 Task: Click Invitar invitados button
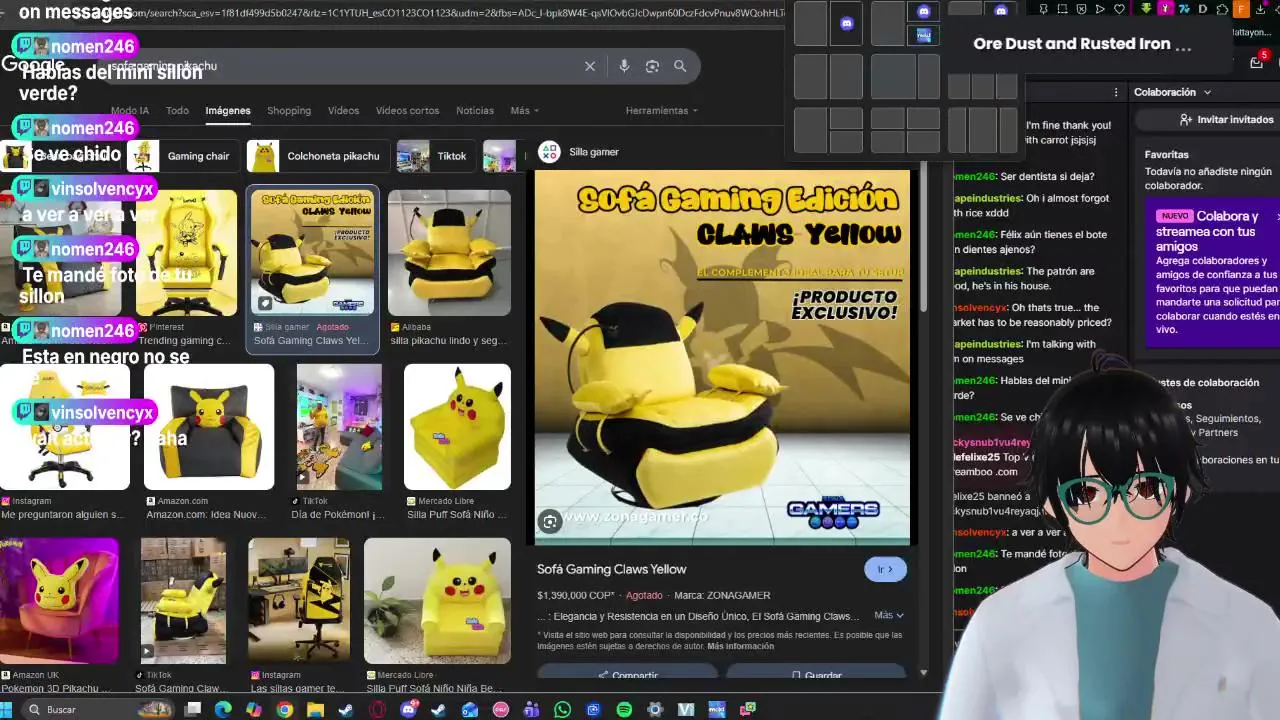click(x=1226, y=119)
